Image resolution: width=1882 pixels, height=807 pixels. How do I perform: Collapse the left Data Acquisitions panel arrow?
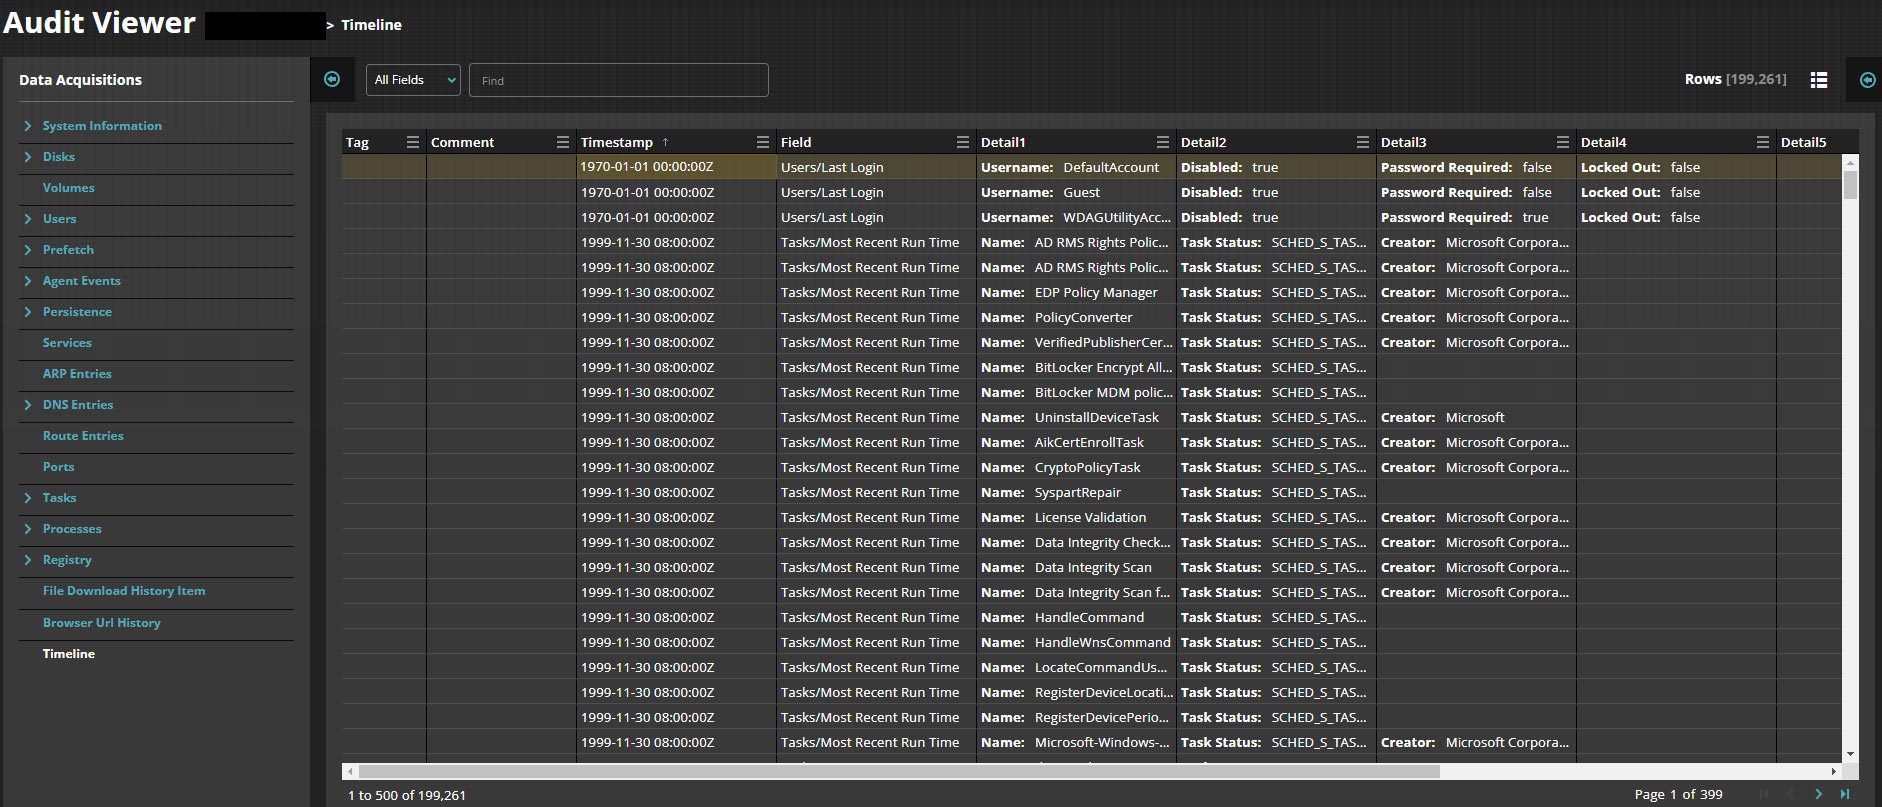point(332,80)
